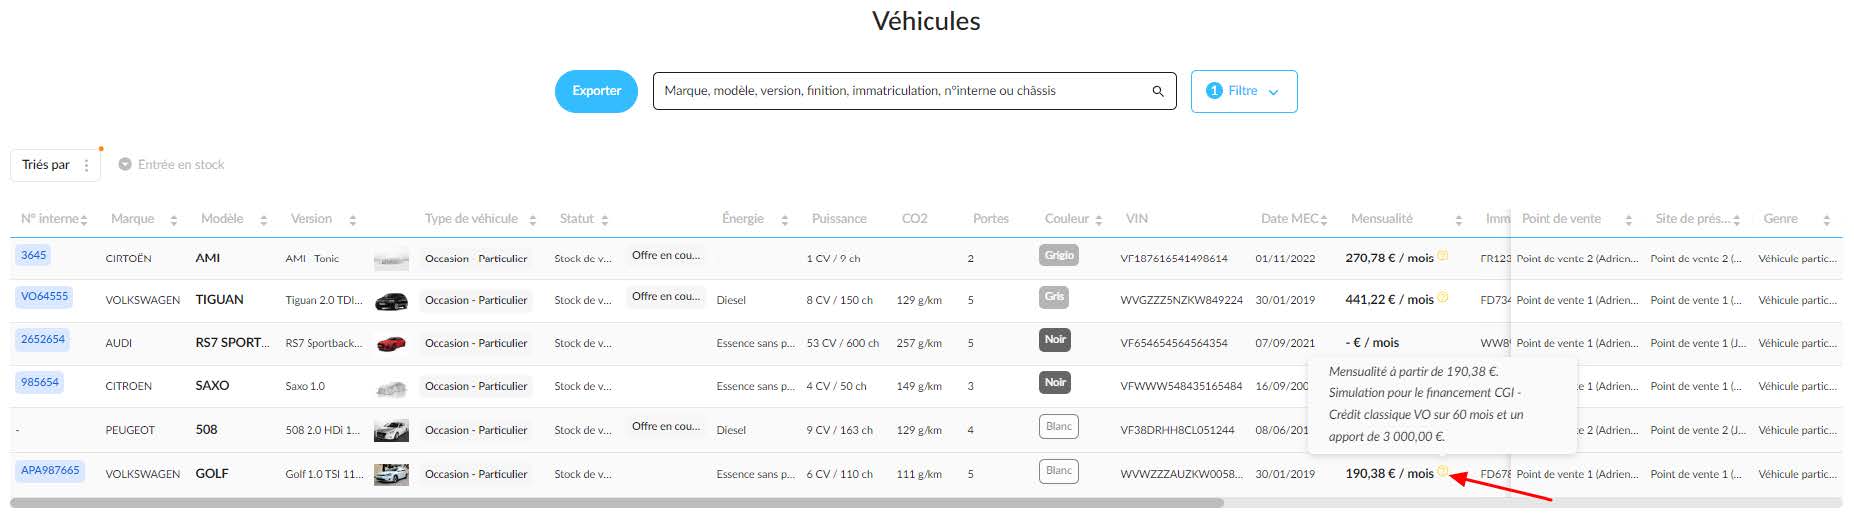This screenshot has width=1854, height=517.
Task: Click the Tiguan car thumbnail
Action: (391, 301)
